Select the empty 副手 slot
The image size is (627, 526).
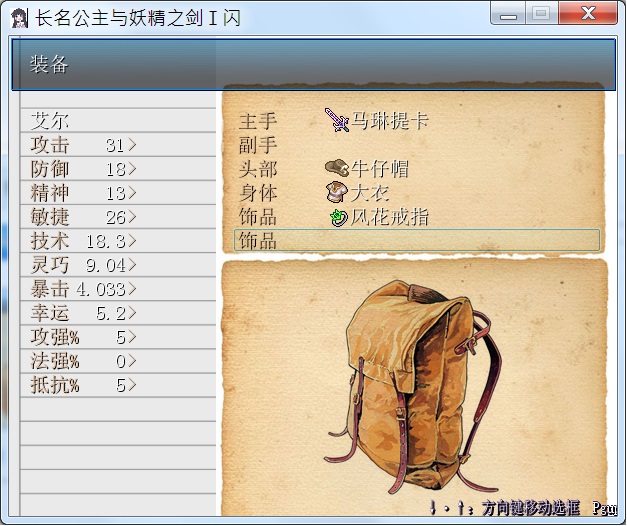(x=417, y=144)
